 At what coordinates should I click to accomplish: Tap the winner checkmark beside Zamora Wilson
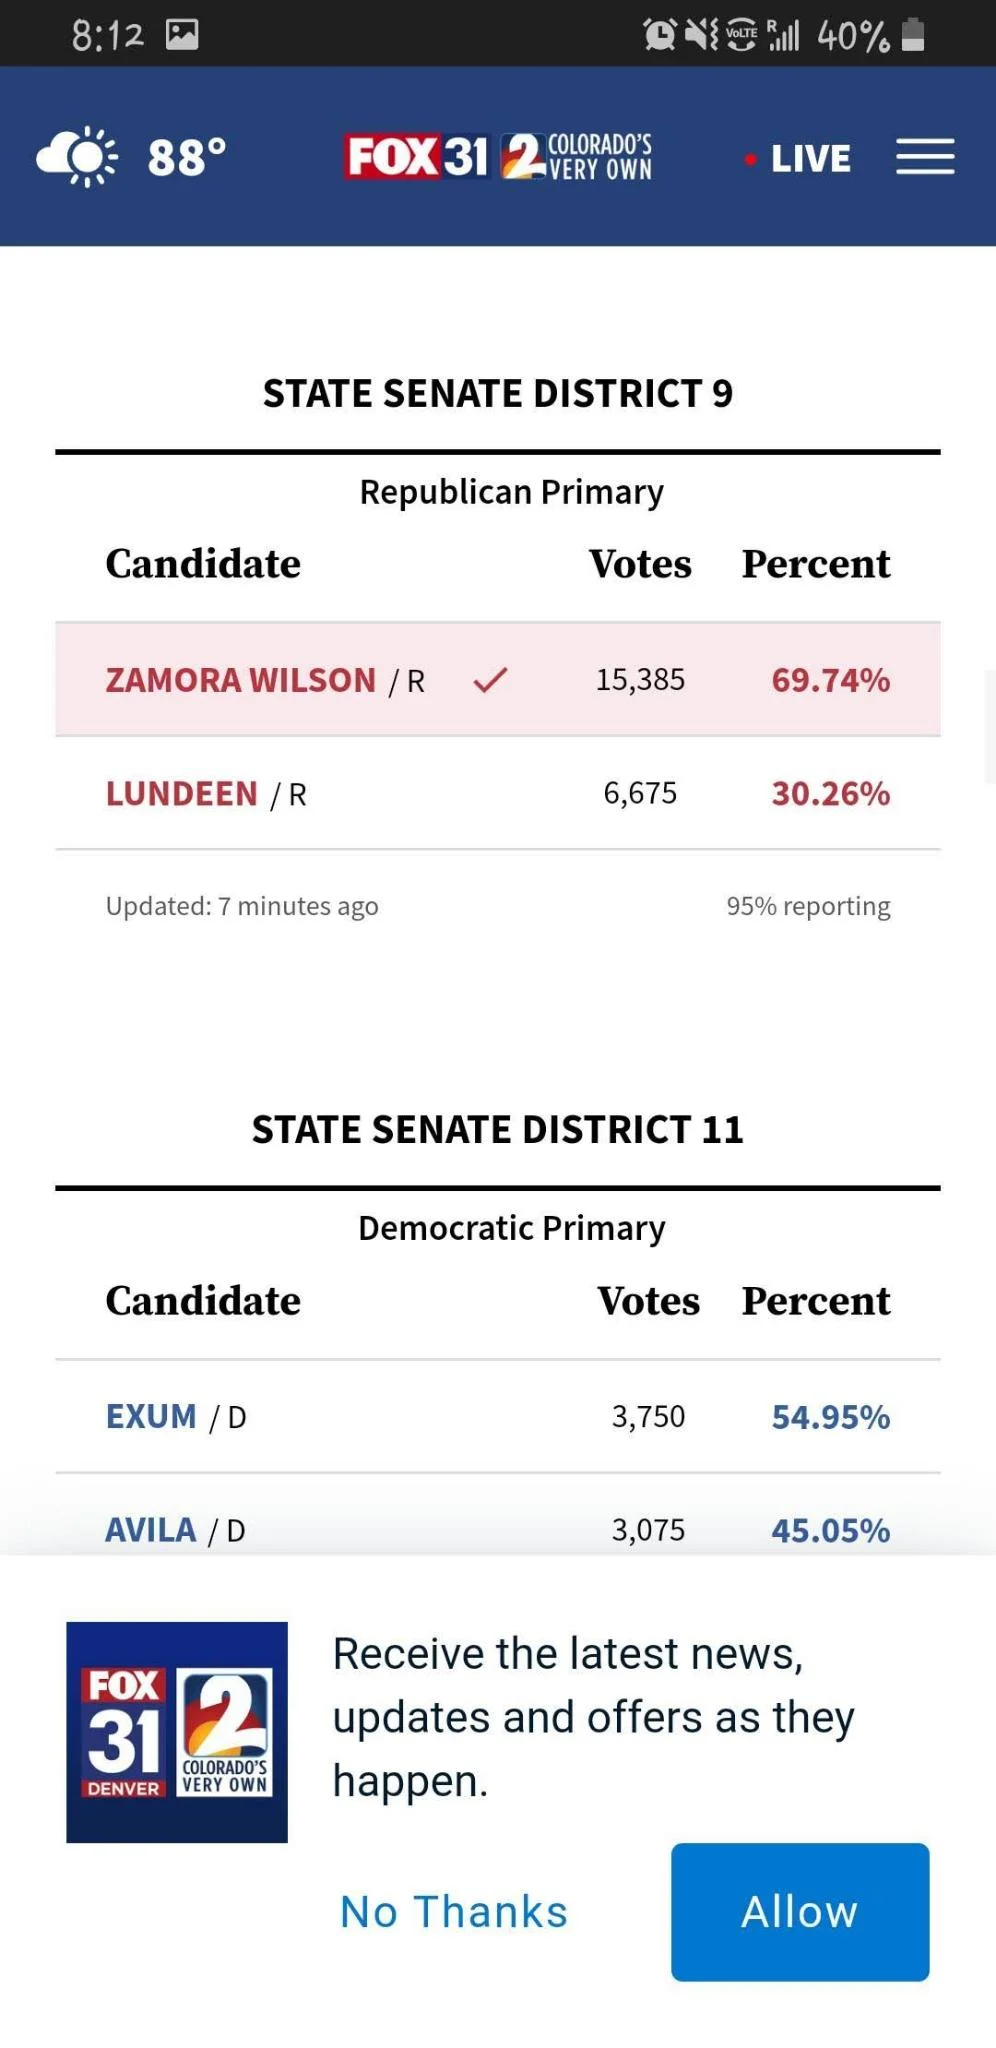(x=490, y=680)
